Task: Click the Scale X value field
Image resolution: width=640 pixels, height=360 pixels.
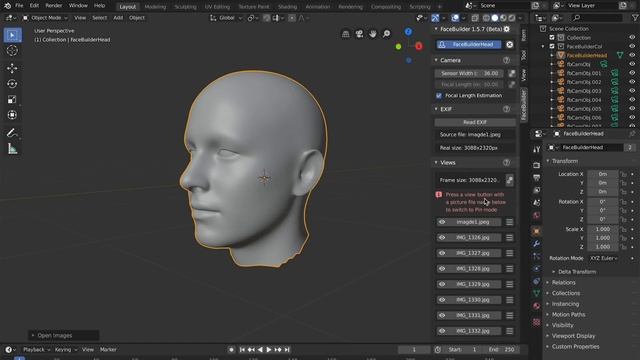Action: point(602,229)
